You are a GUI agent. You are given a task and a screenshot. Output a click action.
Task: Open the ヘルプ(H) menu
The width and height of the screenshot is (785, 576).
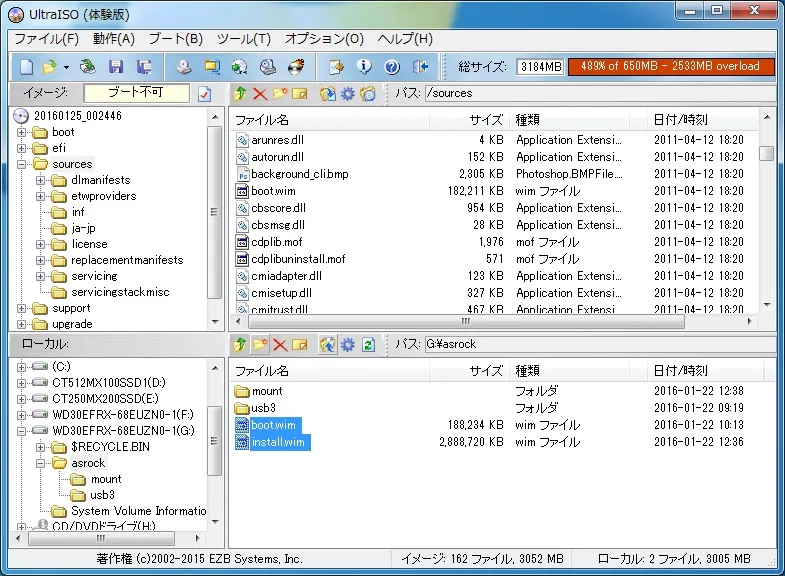(x=405, y=39)
